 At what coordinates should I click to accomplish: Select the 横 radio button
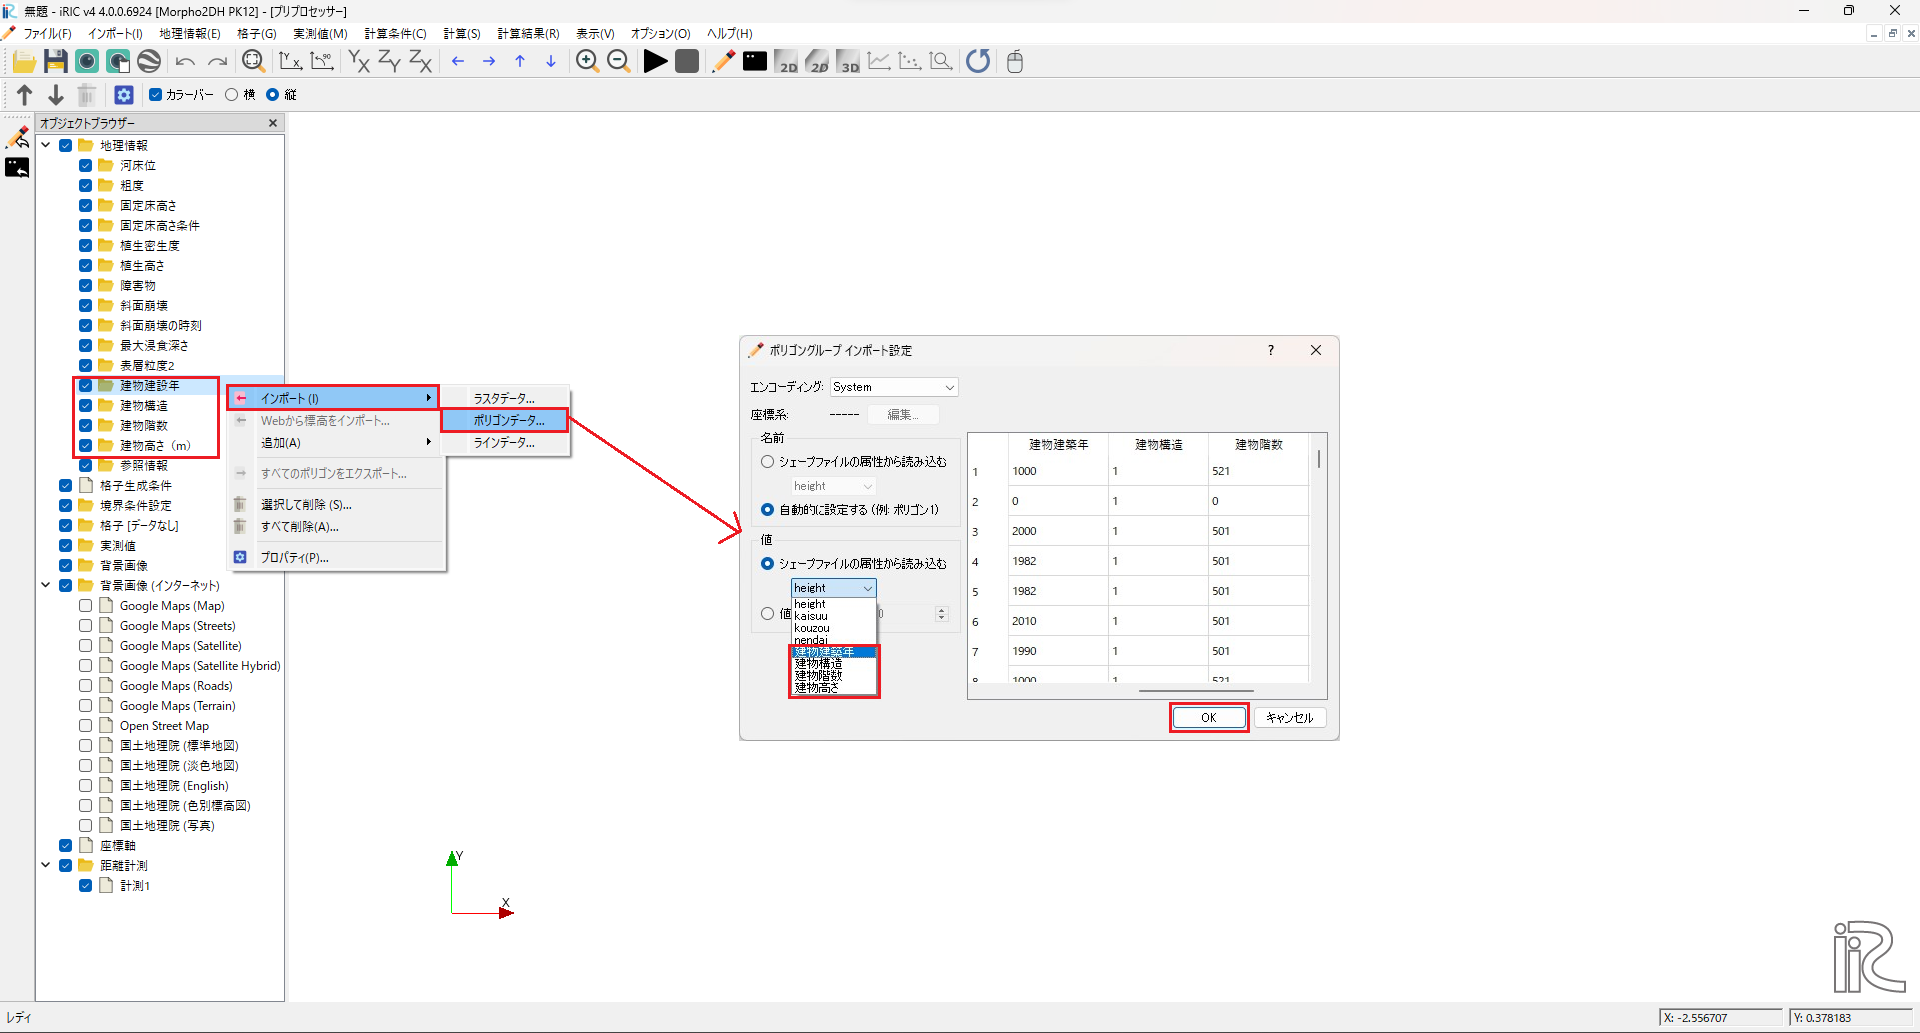click(x=232, y=95)
